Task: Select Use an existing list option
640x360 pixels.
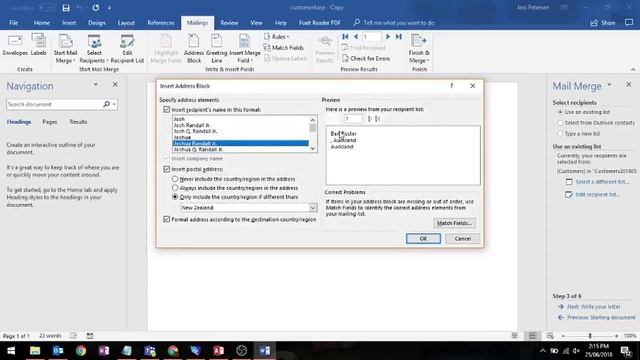Action: [560, 112]
